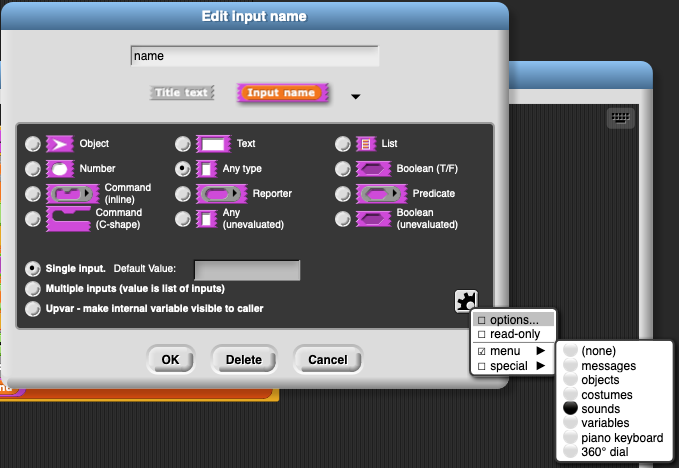This screenshot has height=468, width=679.
Task: Click the Boolean (T/F) hexagon icon
Action: pyautogui.click(x=373, y=169)
